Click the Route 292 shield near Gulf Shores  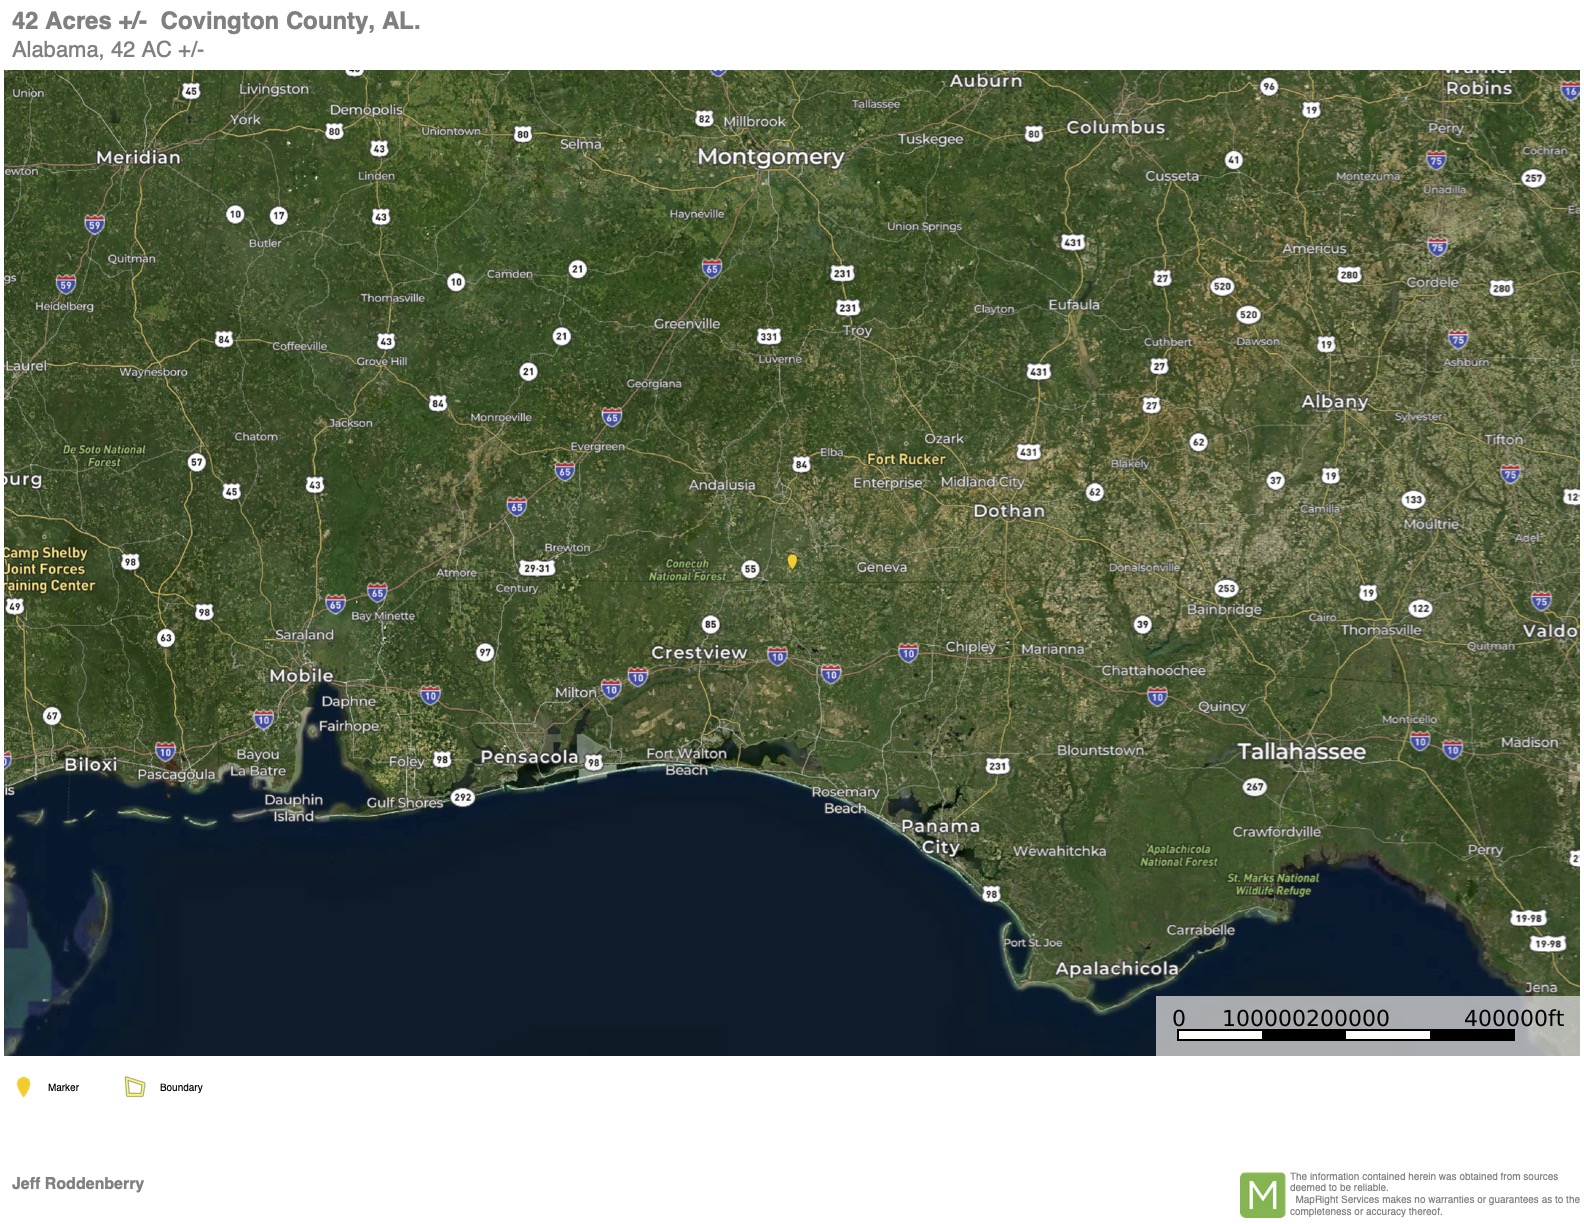click(x=462, y=797)
